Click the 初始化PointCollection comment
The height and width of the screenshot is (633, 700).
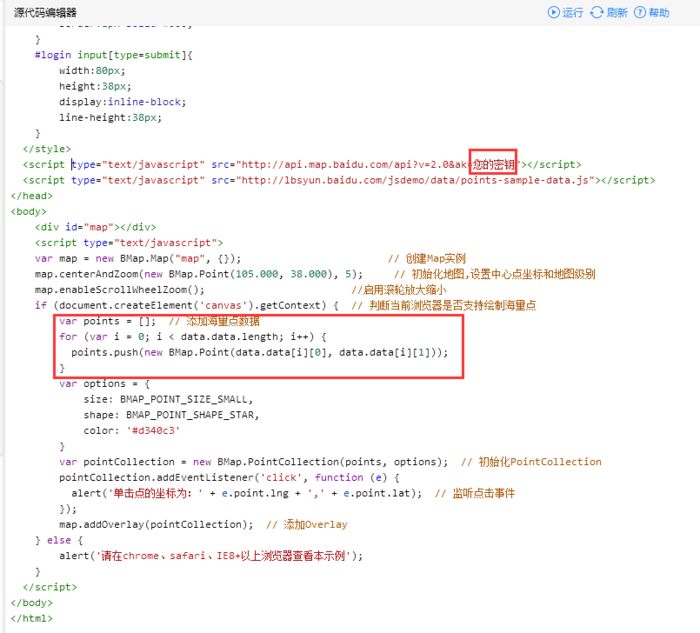[x=531, y=462]
